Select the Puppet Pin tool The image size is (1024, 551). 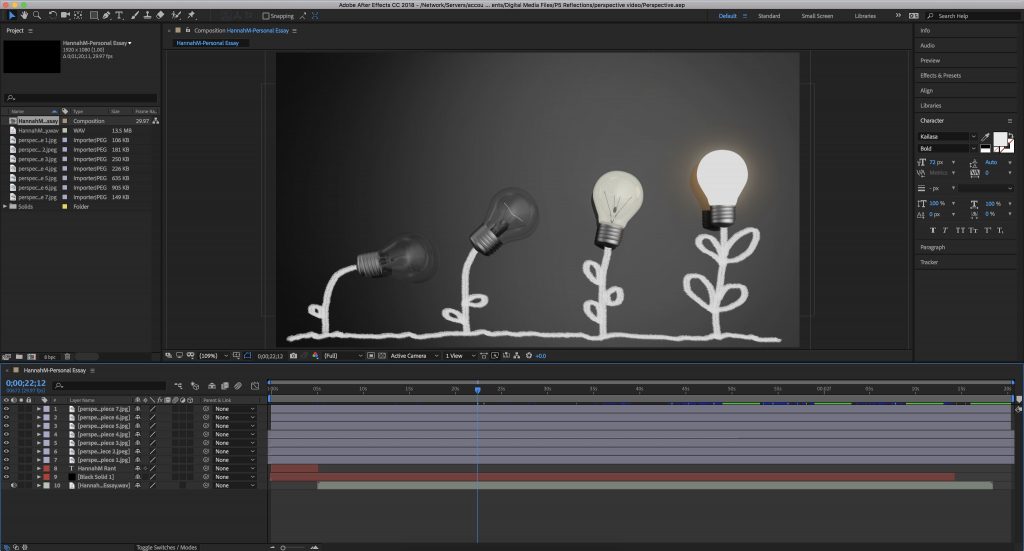coord(191,16)
